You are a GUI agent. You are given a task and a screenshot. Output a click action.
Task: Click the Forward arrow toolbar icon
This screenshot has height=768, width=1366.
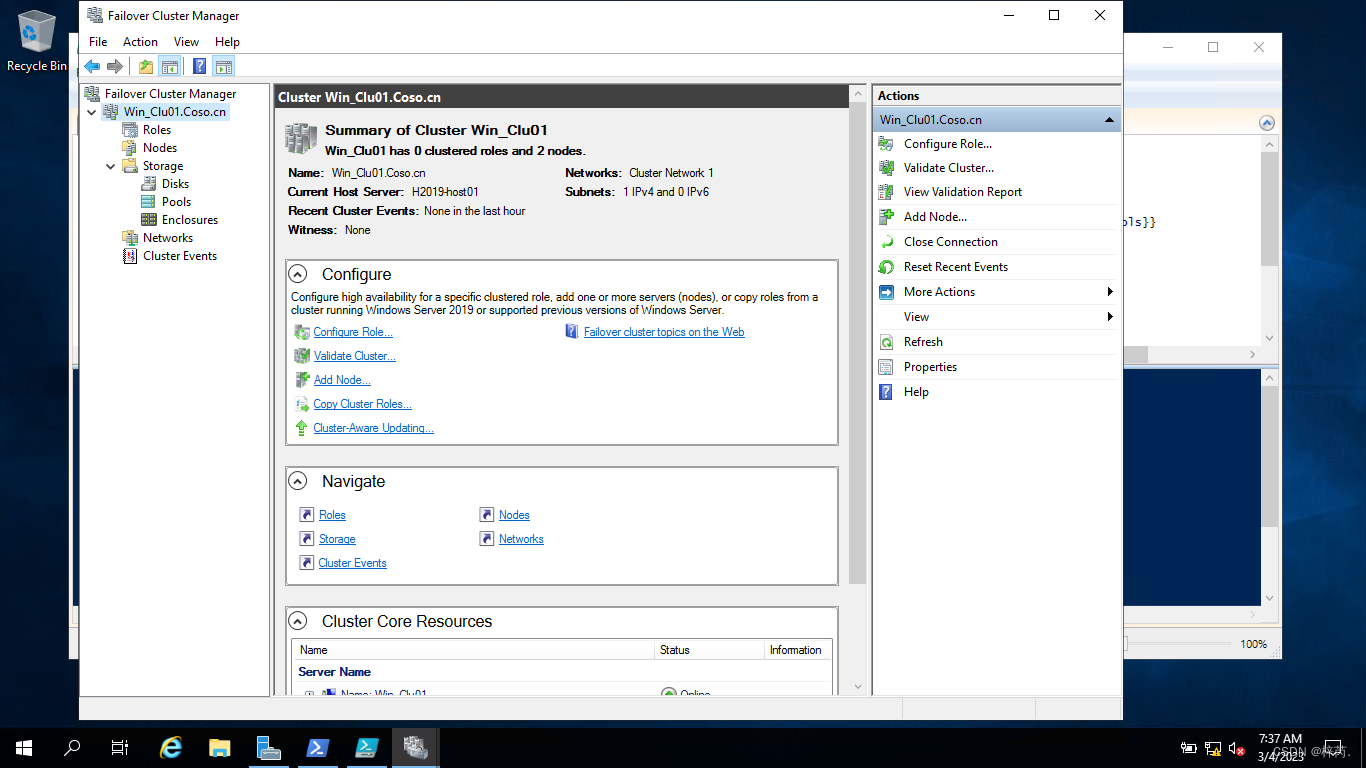click(x=115, y=66)
